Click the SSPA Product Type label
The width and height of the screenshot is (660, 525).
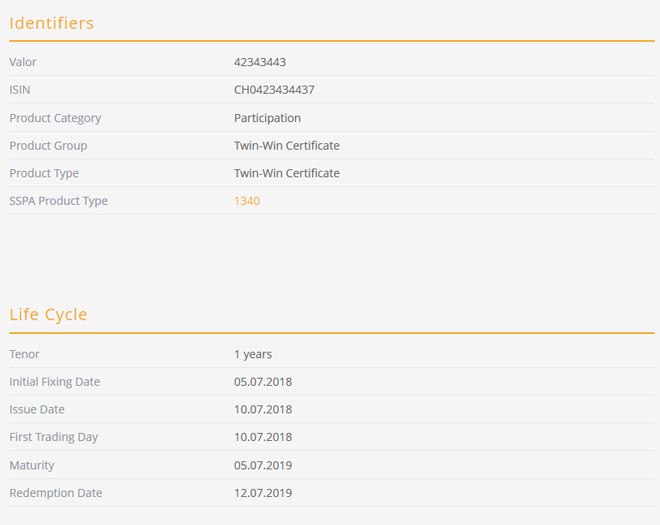tap(58, 201)
